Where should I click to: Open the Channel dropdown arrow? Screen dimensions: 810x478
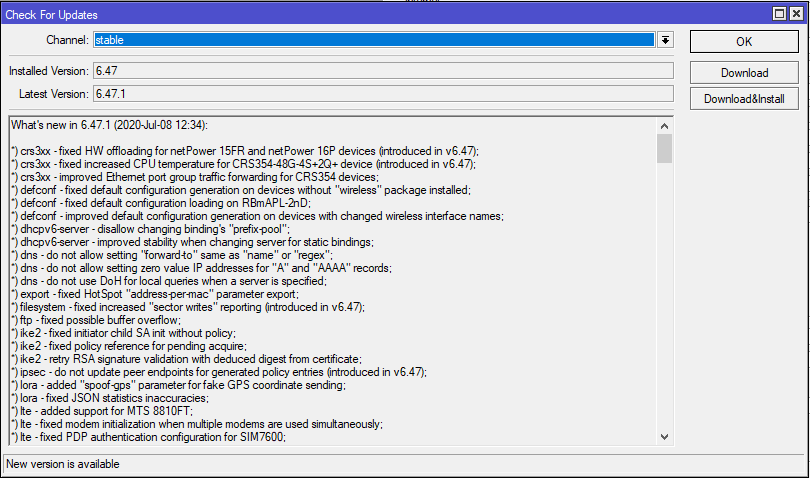click(666, 40)
